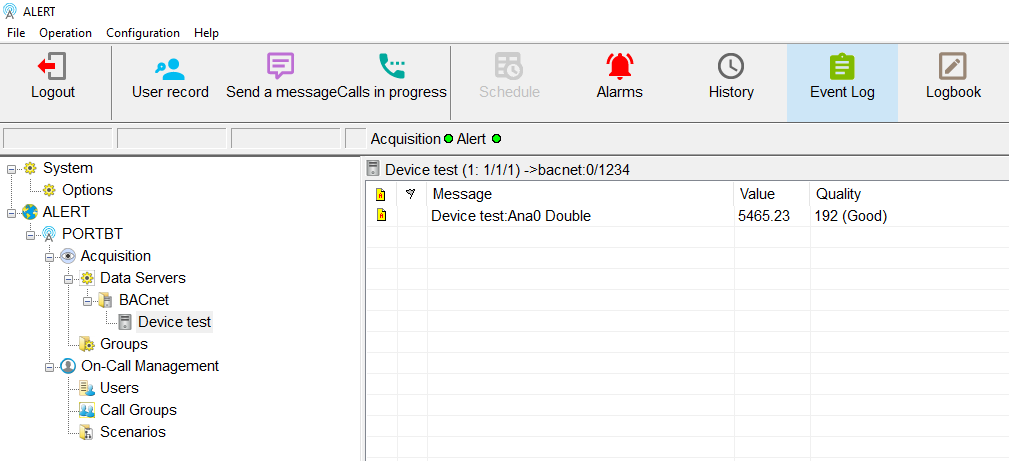The image size is (1009, 461).
Task: Select the Event Log toolbar button
Action: click(842, 67)
